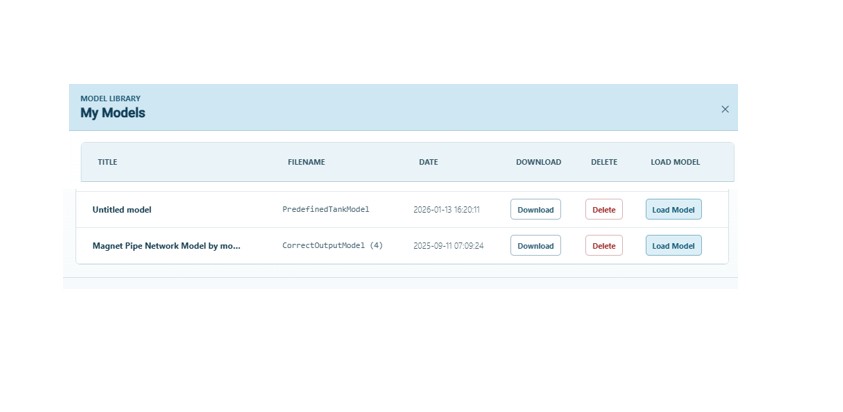Select the 'Untitled model' title
The image size is (843, 412).
[x=122, y=210]
